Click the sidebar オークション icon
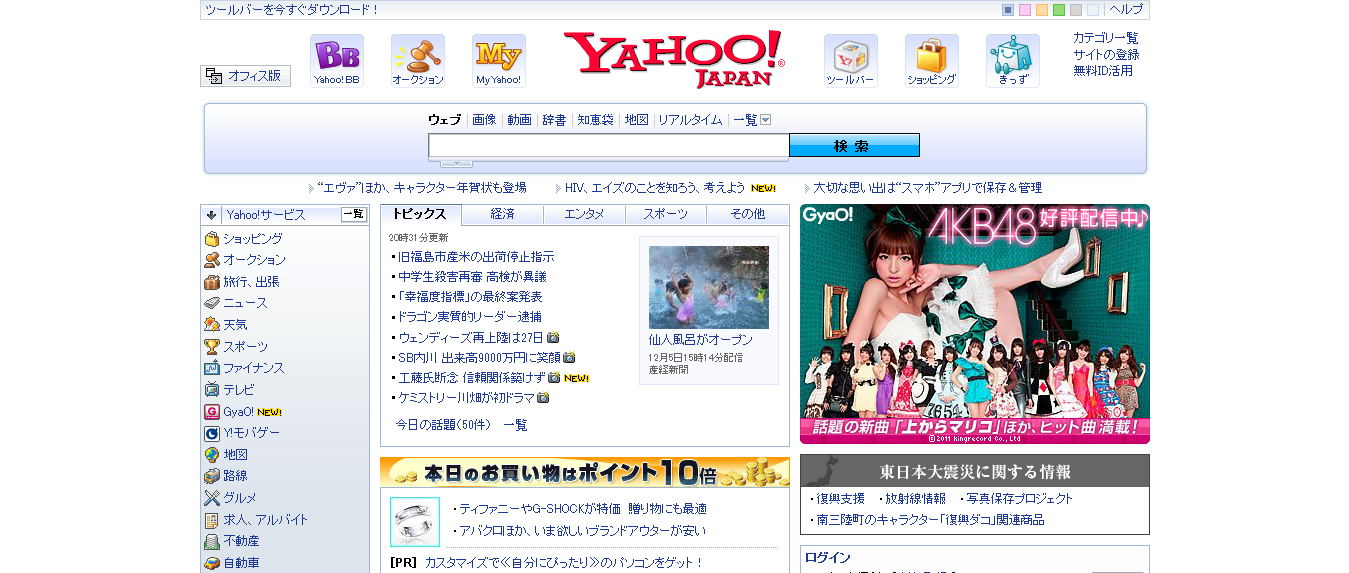This screenshot has height=573, width=1349. click(212, 260)
